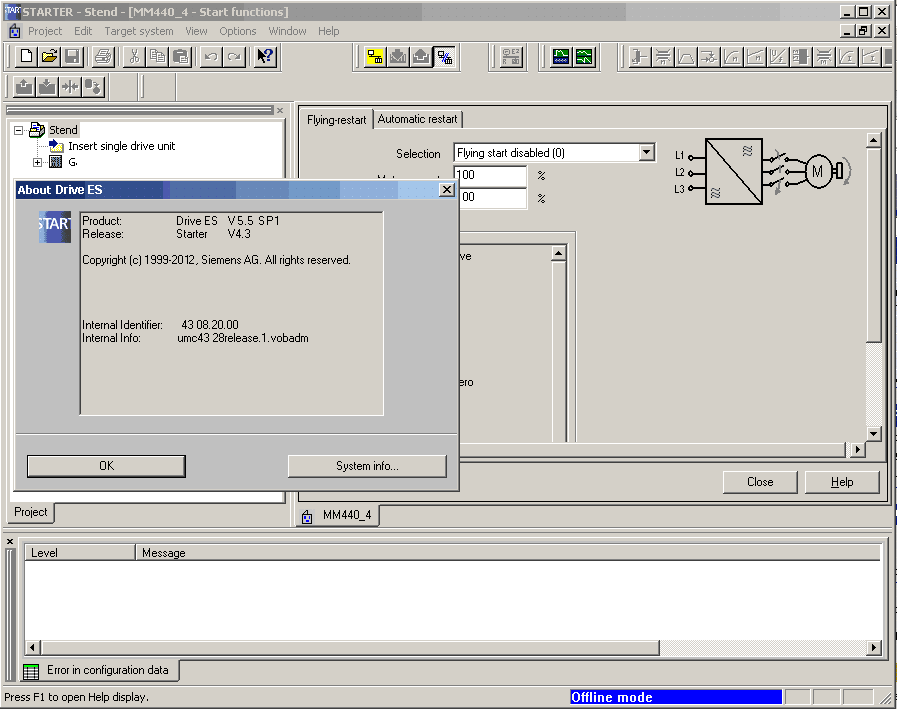Image resolution: width=897 pixels, height=709 pixels.
Task: Click the Start functions horizontal scroll right arrow
Action: point(857,450)
